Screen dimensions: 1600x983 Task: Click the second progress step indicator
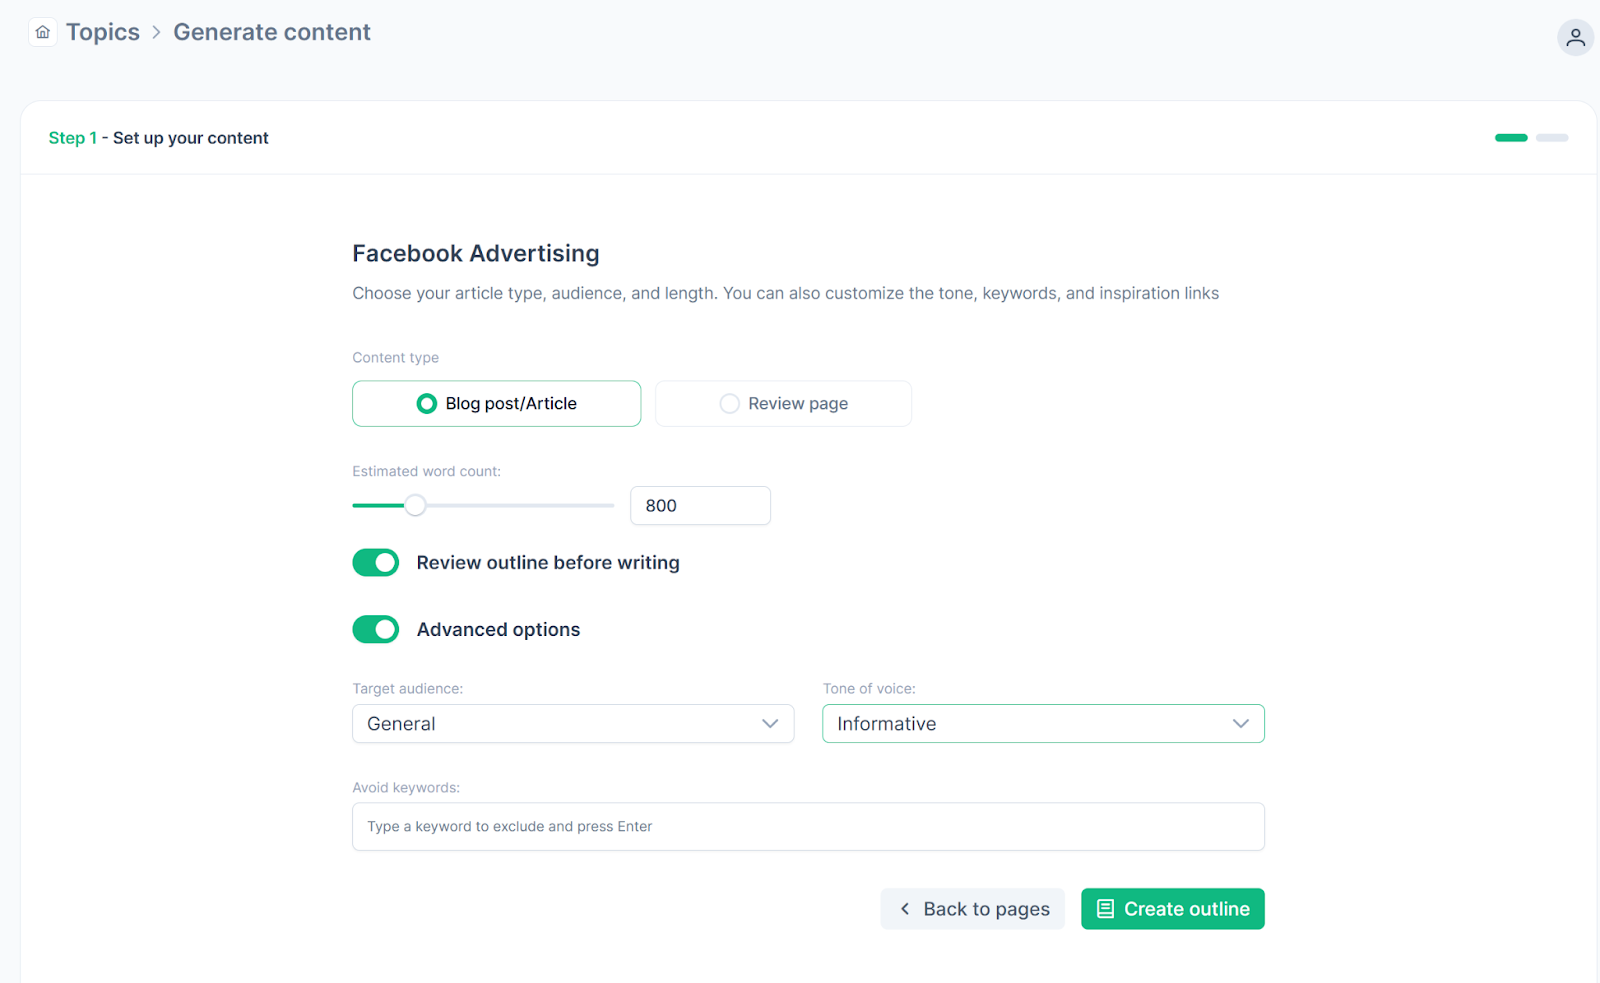click(x=1552, y=138)
